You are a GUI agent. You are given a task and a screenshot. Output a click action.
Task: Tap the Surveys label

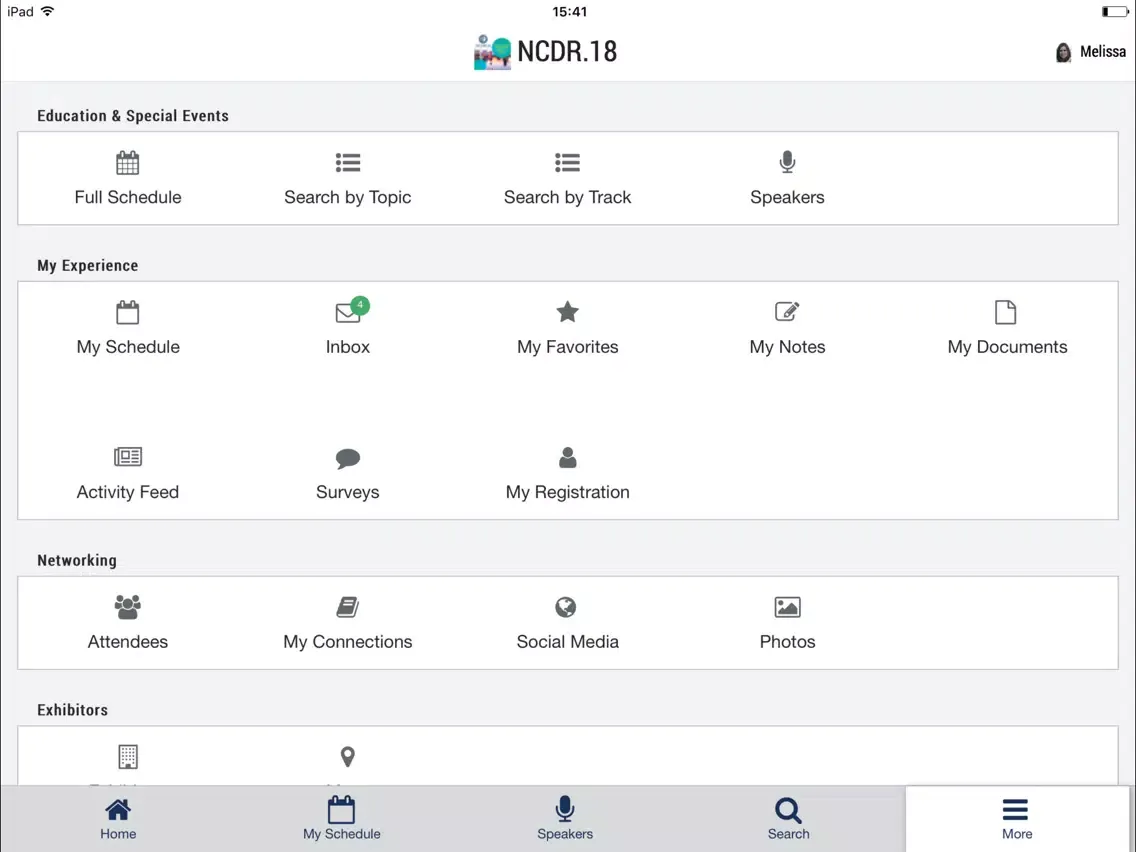coord(348,493)
